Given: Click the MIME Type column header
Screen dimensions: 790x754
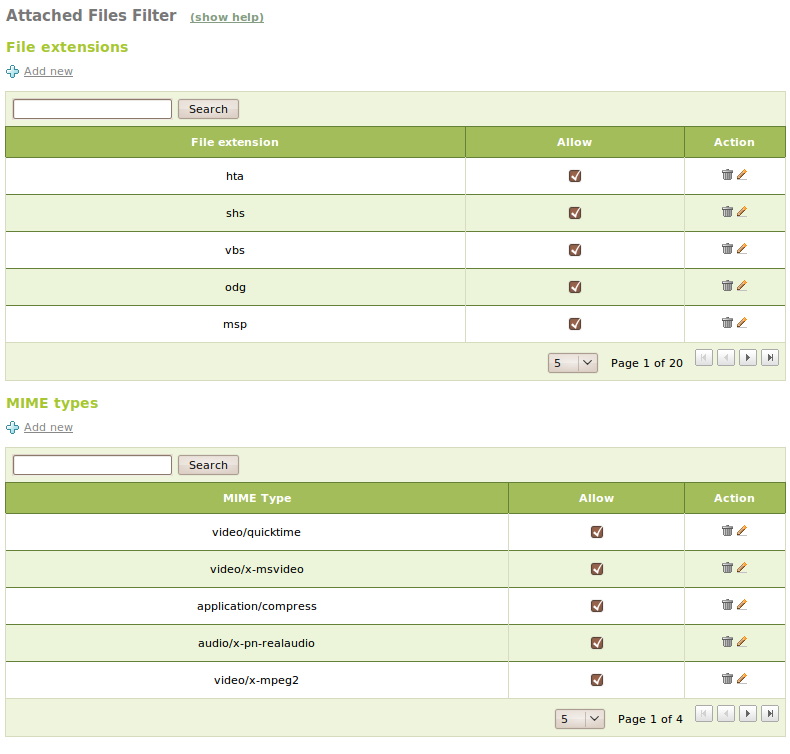Looking at the screenshot, I should [x=257, y=498].
